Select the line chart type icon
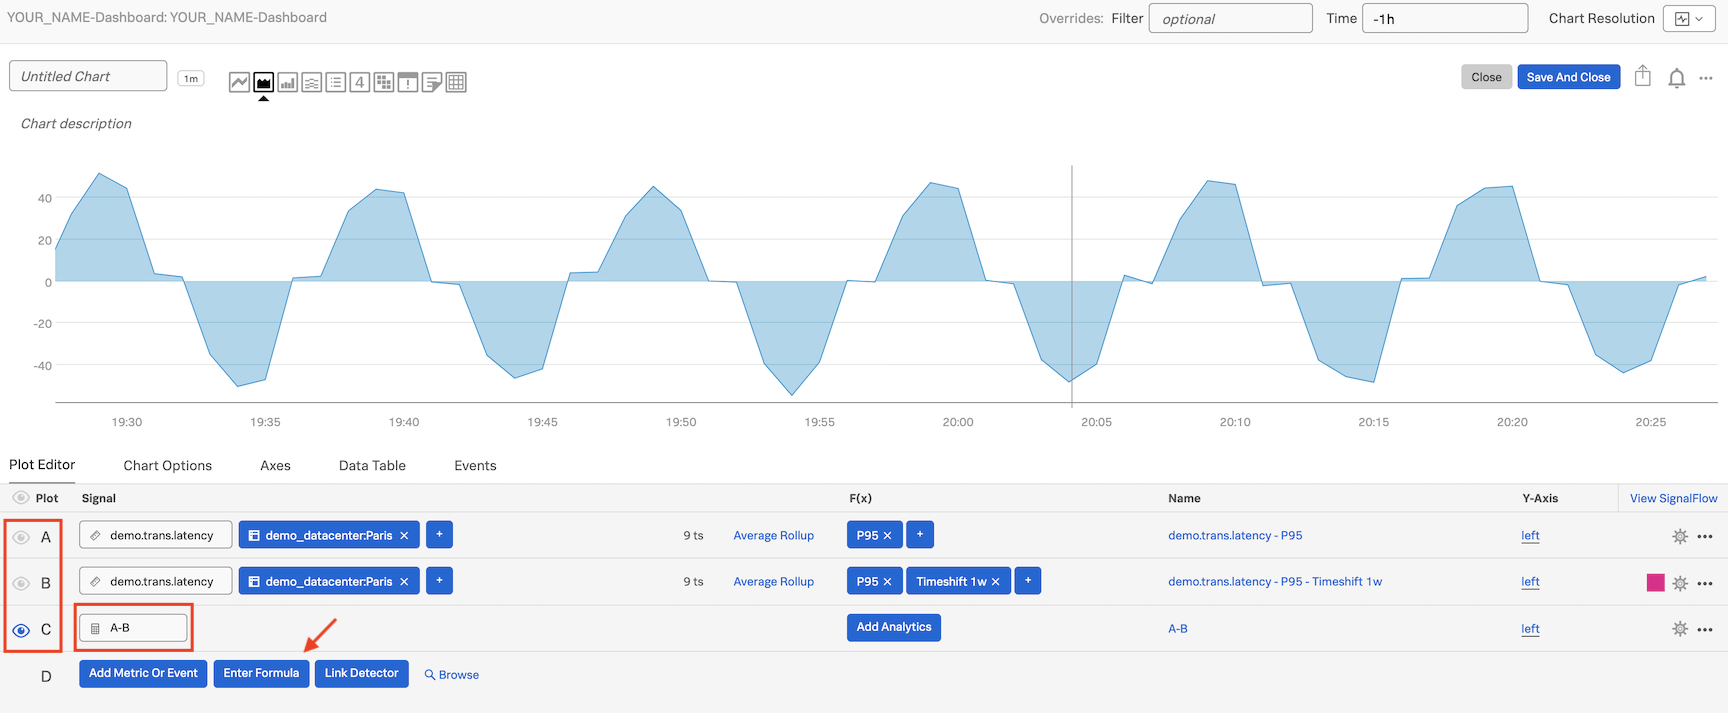1728x713 pixels. point(239,82)
